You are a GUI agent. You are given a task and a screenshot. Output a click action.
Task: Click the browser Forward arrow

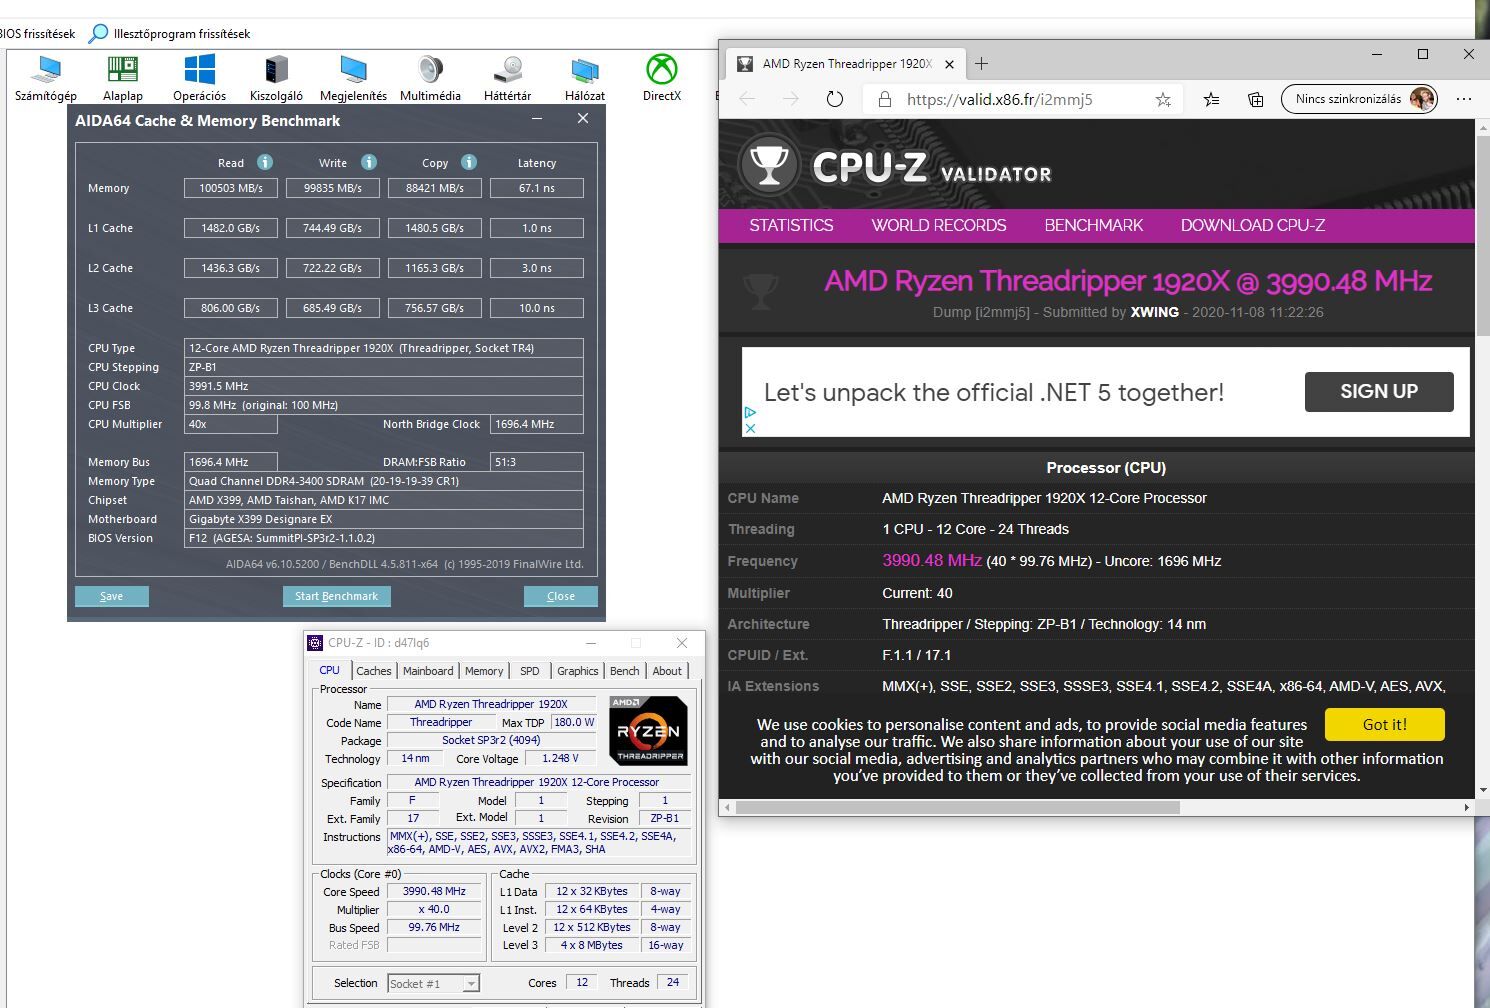pos(791,99)
